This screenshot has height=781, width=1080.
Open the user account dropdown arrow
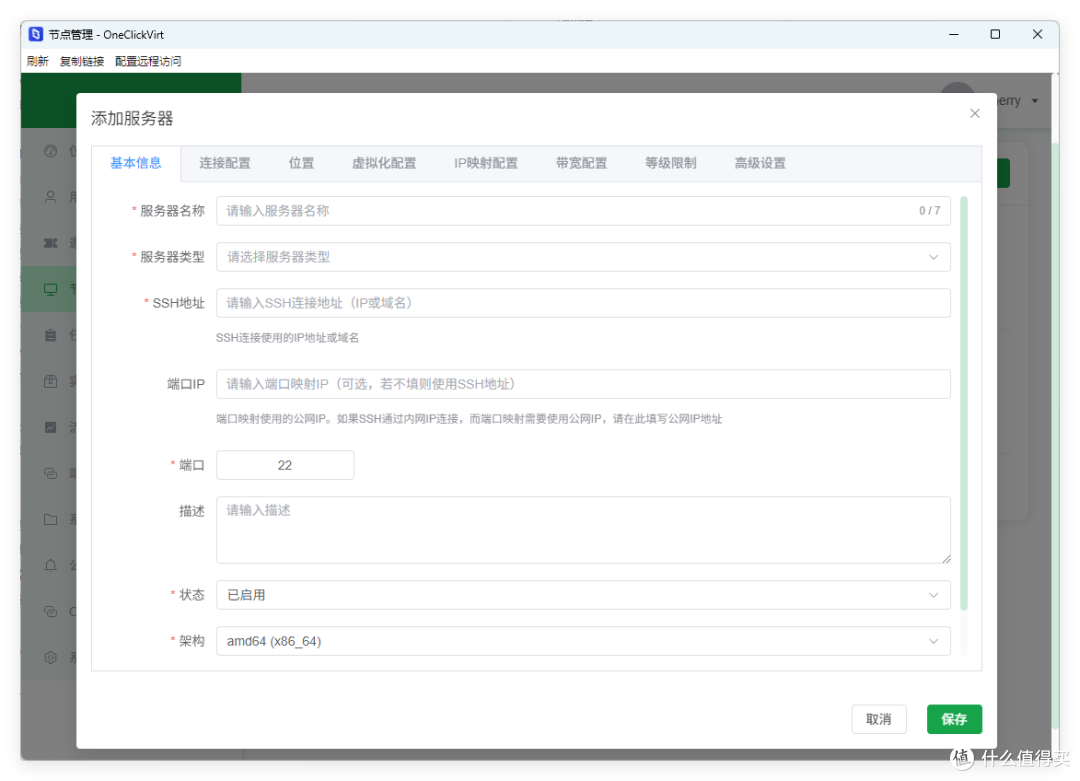tap(1035, 101)
